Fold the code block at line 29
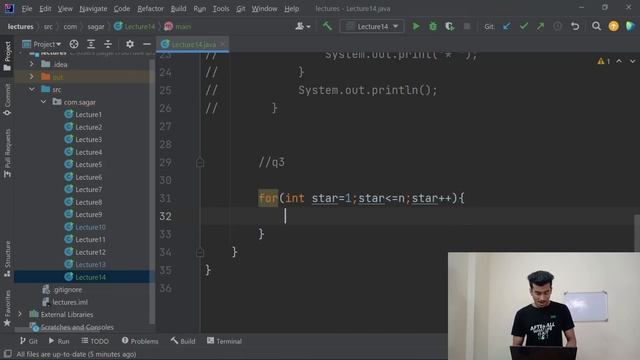The height and width of the screenshot is (360, 640). [200, 162]
